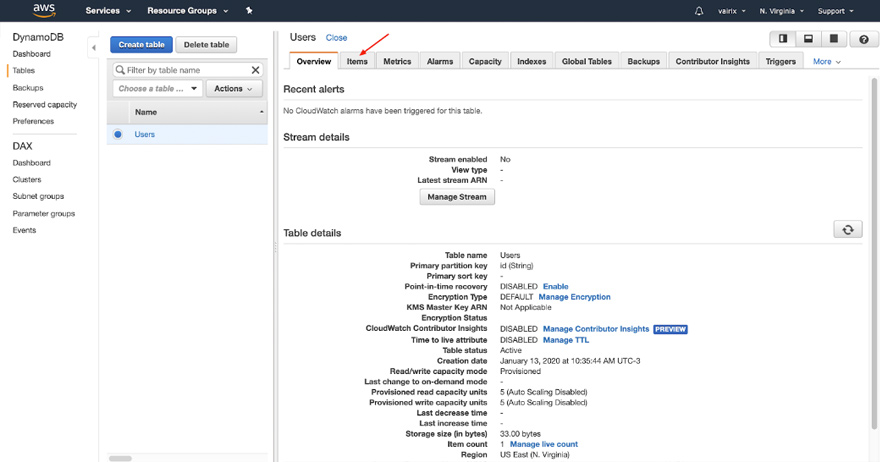Open Tables in the sidebar
880x462 pixels.
(24, 70)
